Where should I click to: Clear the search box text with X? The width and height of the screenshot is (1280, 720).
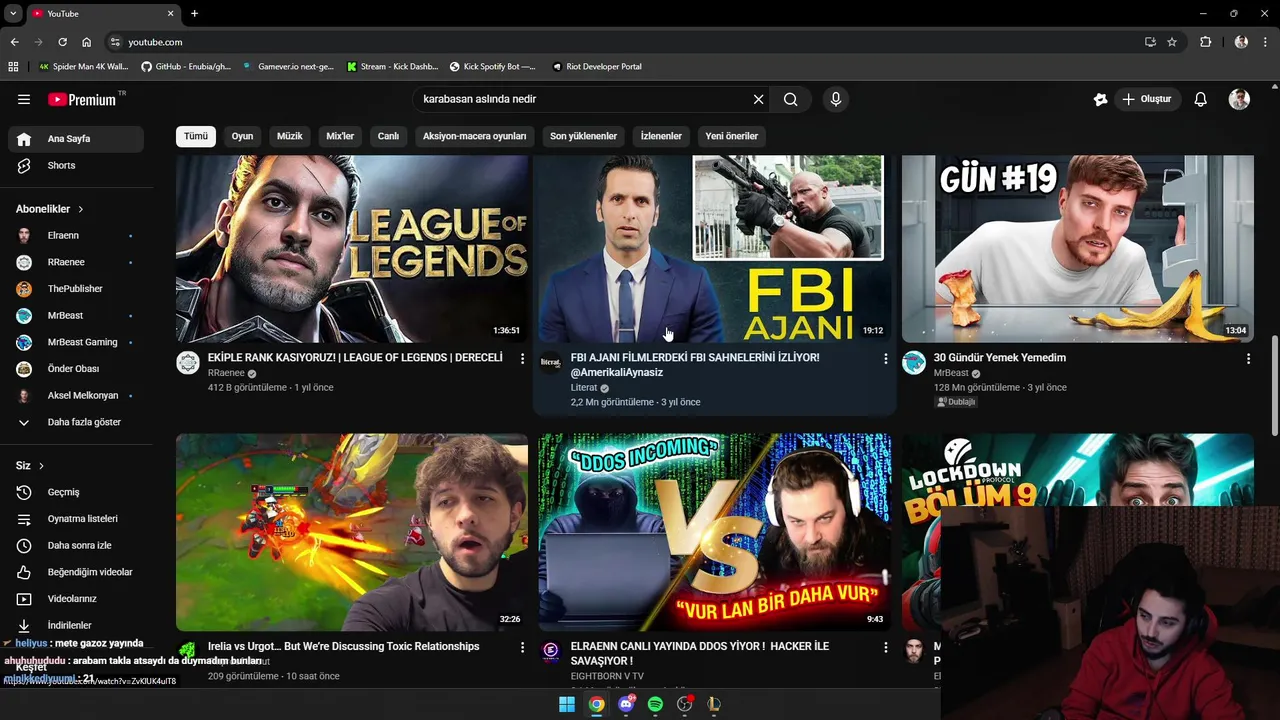point(758,99)
